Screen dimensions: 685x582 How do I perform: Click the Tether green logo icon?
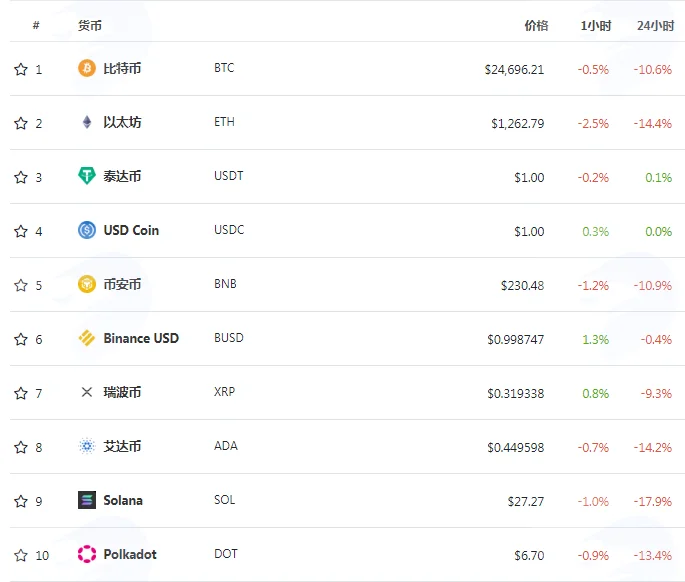(87, 176)
